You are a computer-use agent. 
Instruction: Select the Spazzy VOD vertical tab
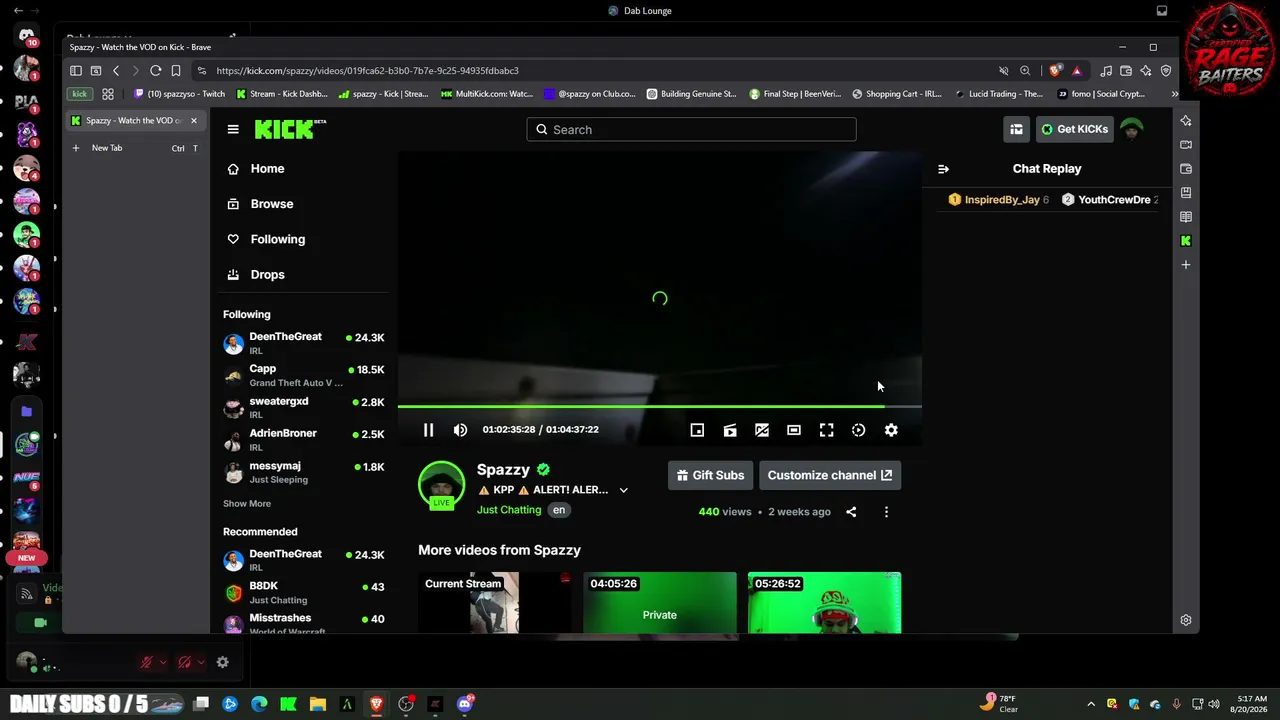[x=134, y=121]
